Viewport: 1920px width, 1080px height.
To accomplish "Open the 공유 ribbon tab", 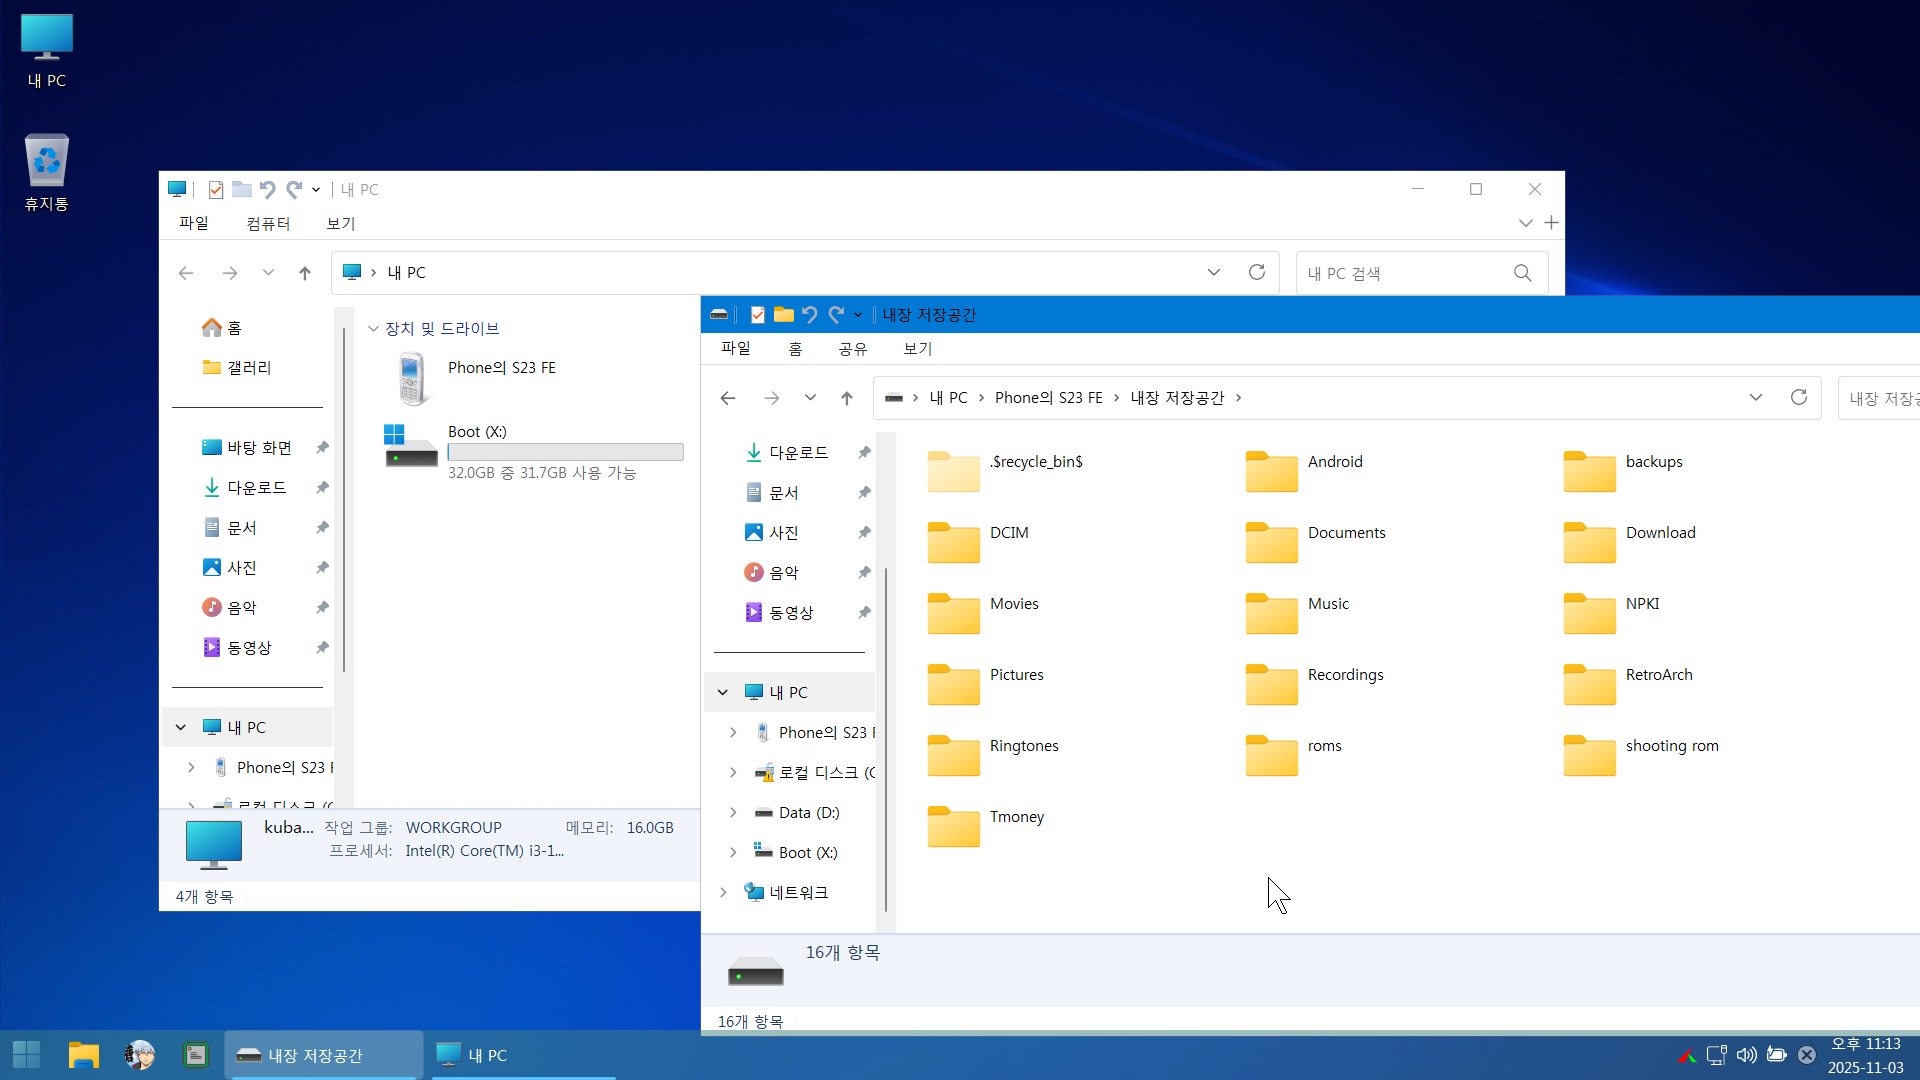I will click(852, 348).
